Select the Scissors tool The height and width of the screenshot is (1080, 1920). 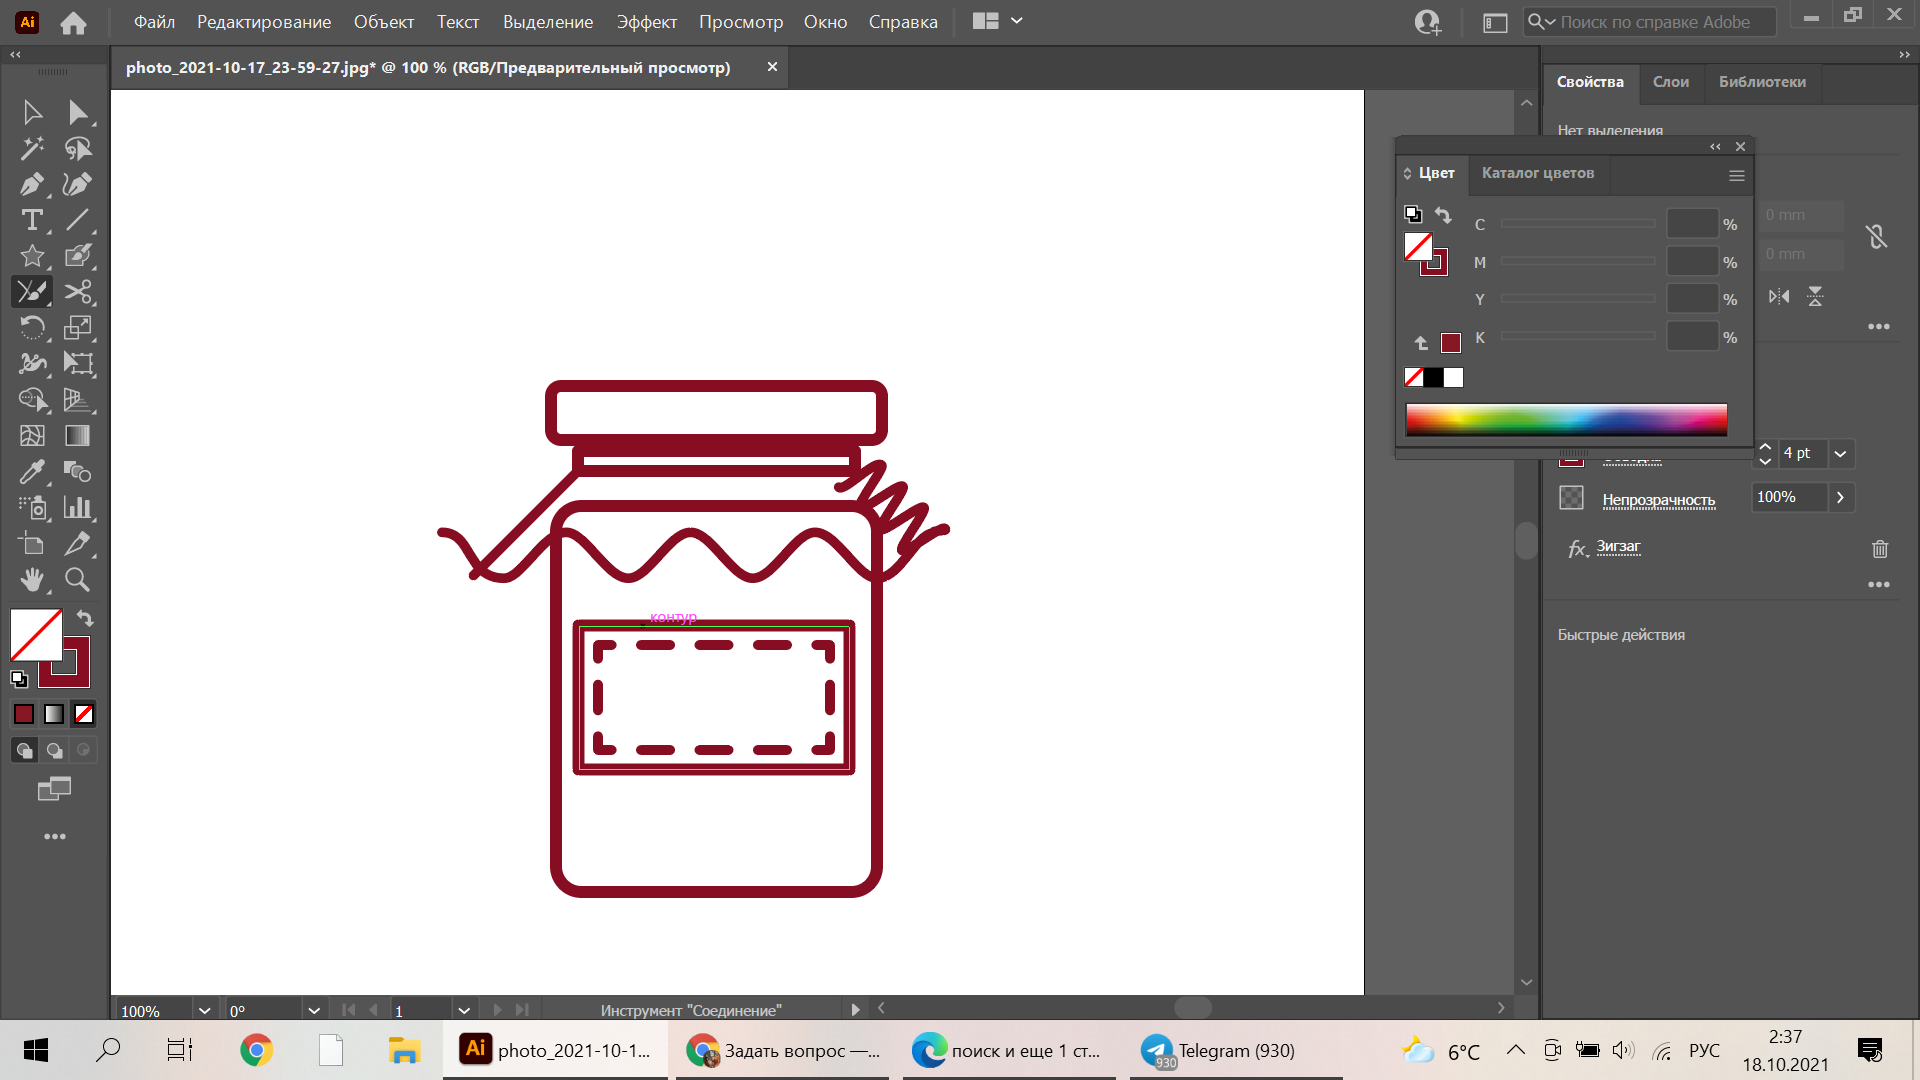coord(77,292)
